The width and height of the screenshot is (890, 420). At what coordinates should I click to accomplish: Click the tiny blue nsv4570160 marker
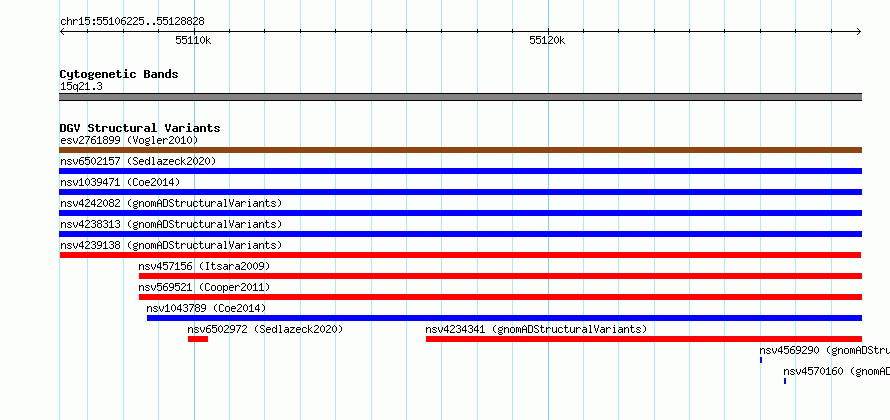pos(785,381)
